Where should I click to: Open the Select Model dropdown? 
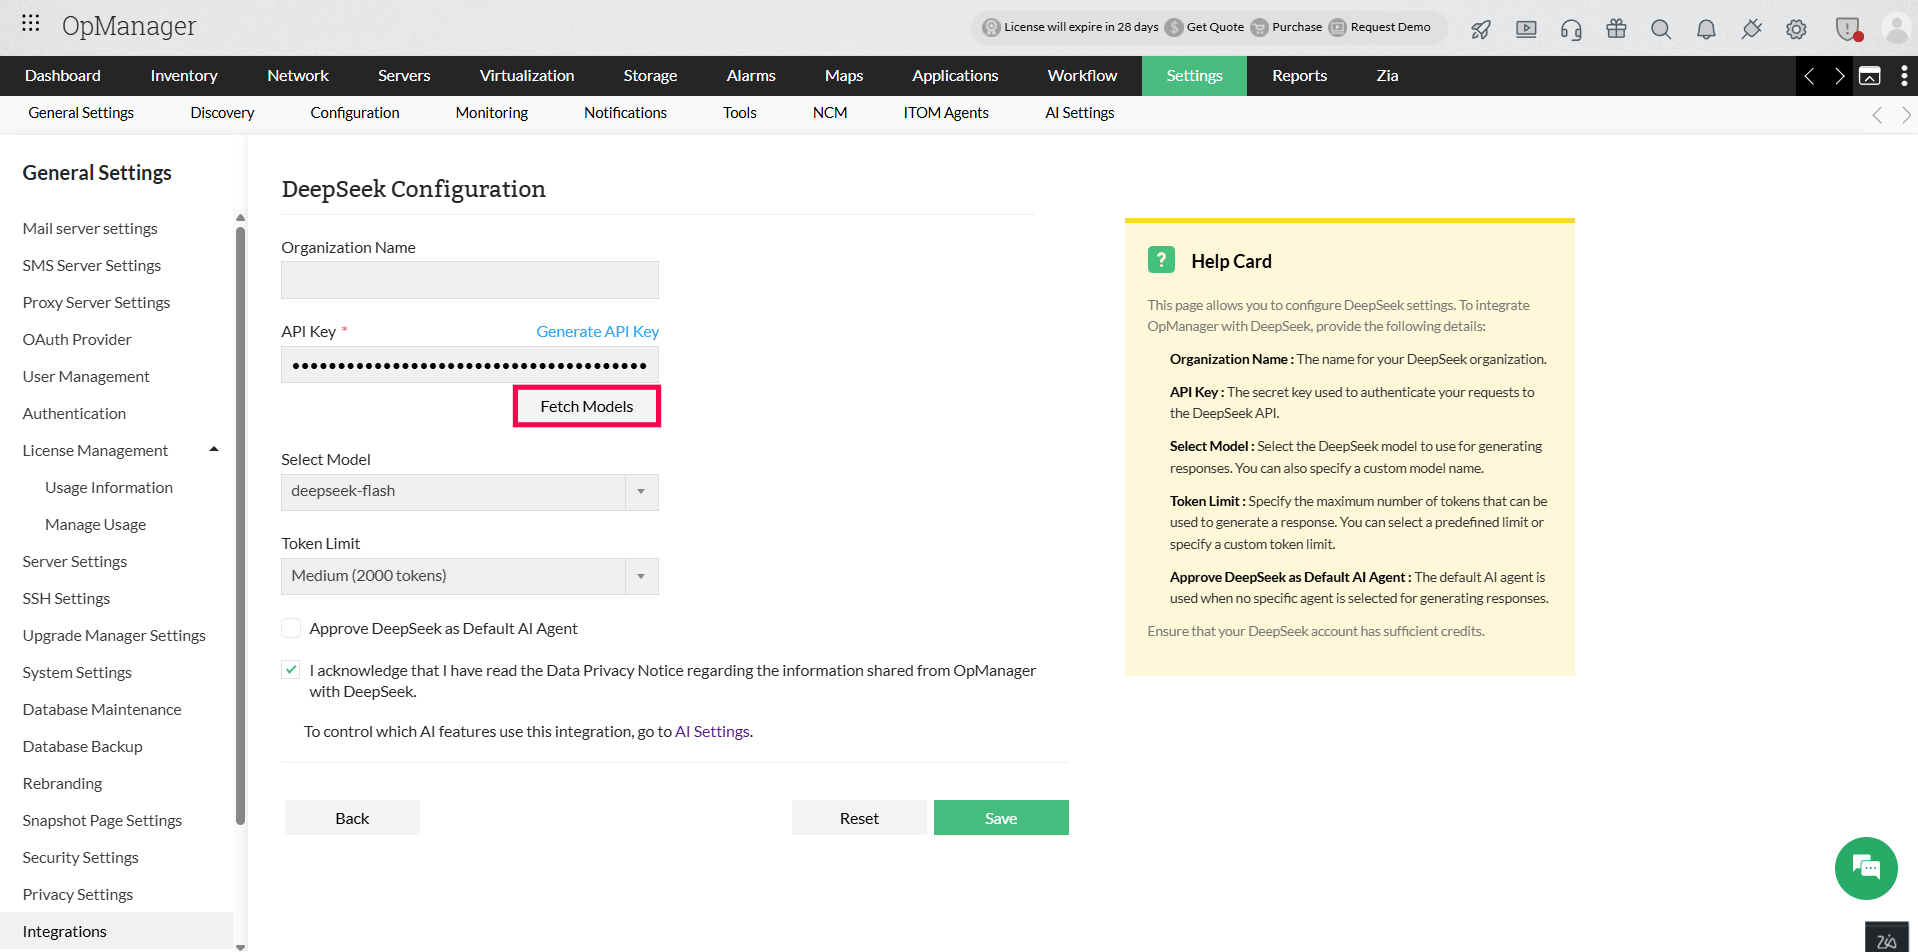[x=470, y=491]
